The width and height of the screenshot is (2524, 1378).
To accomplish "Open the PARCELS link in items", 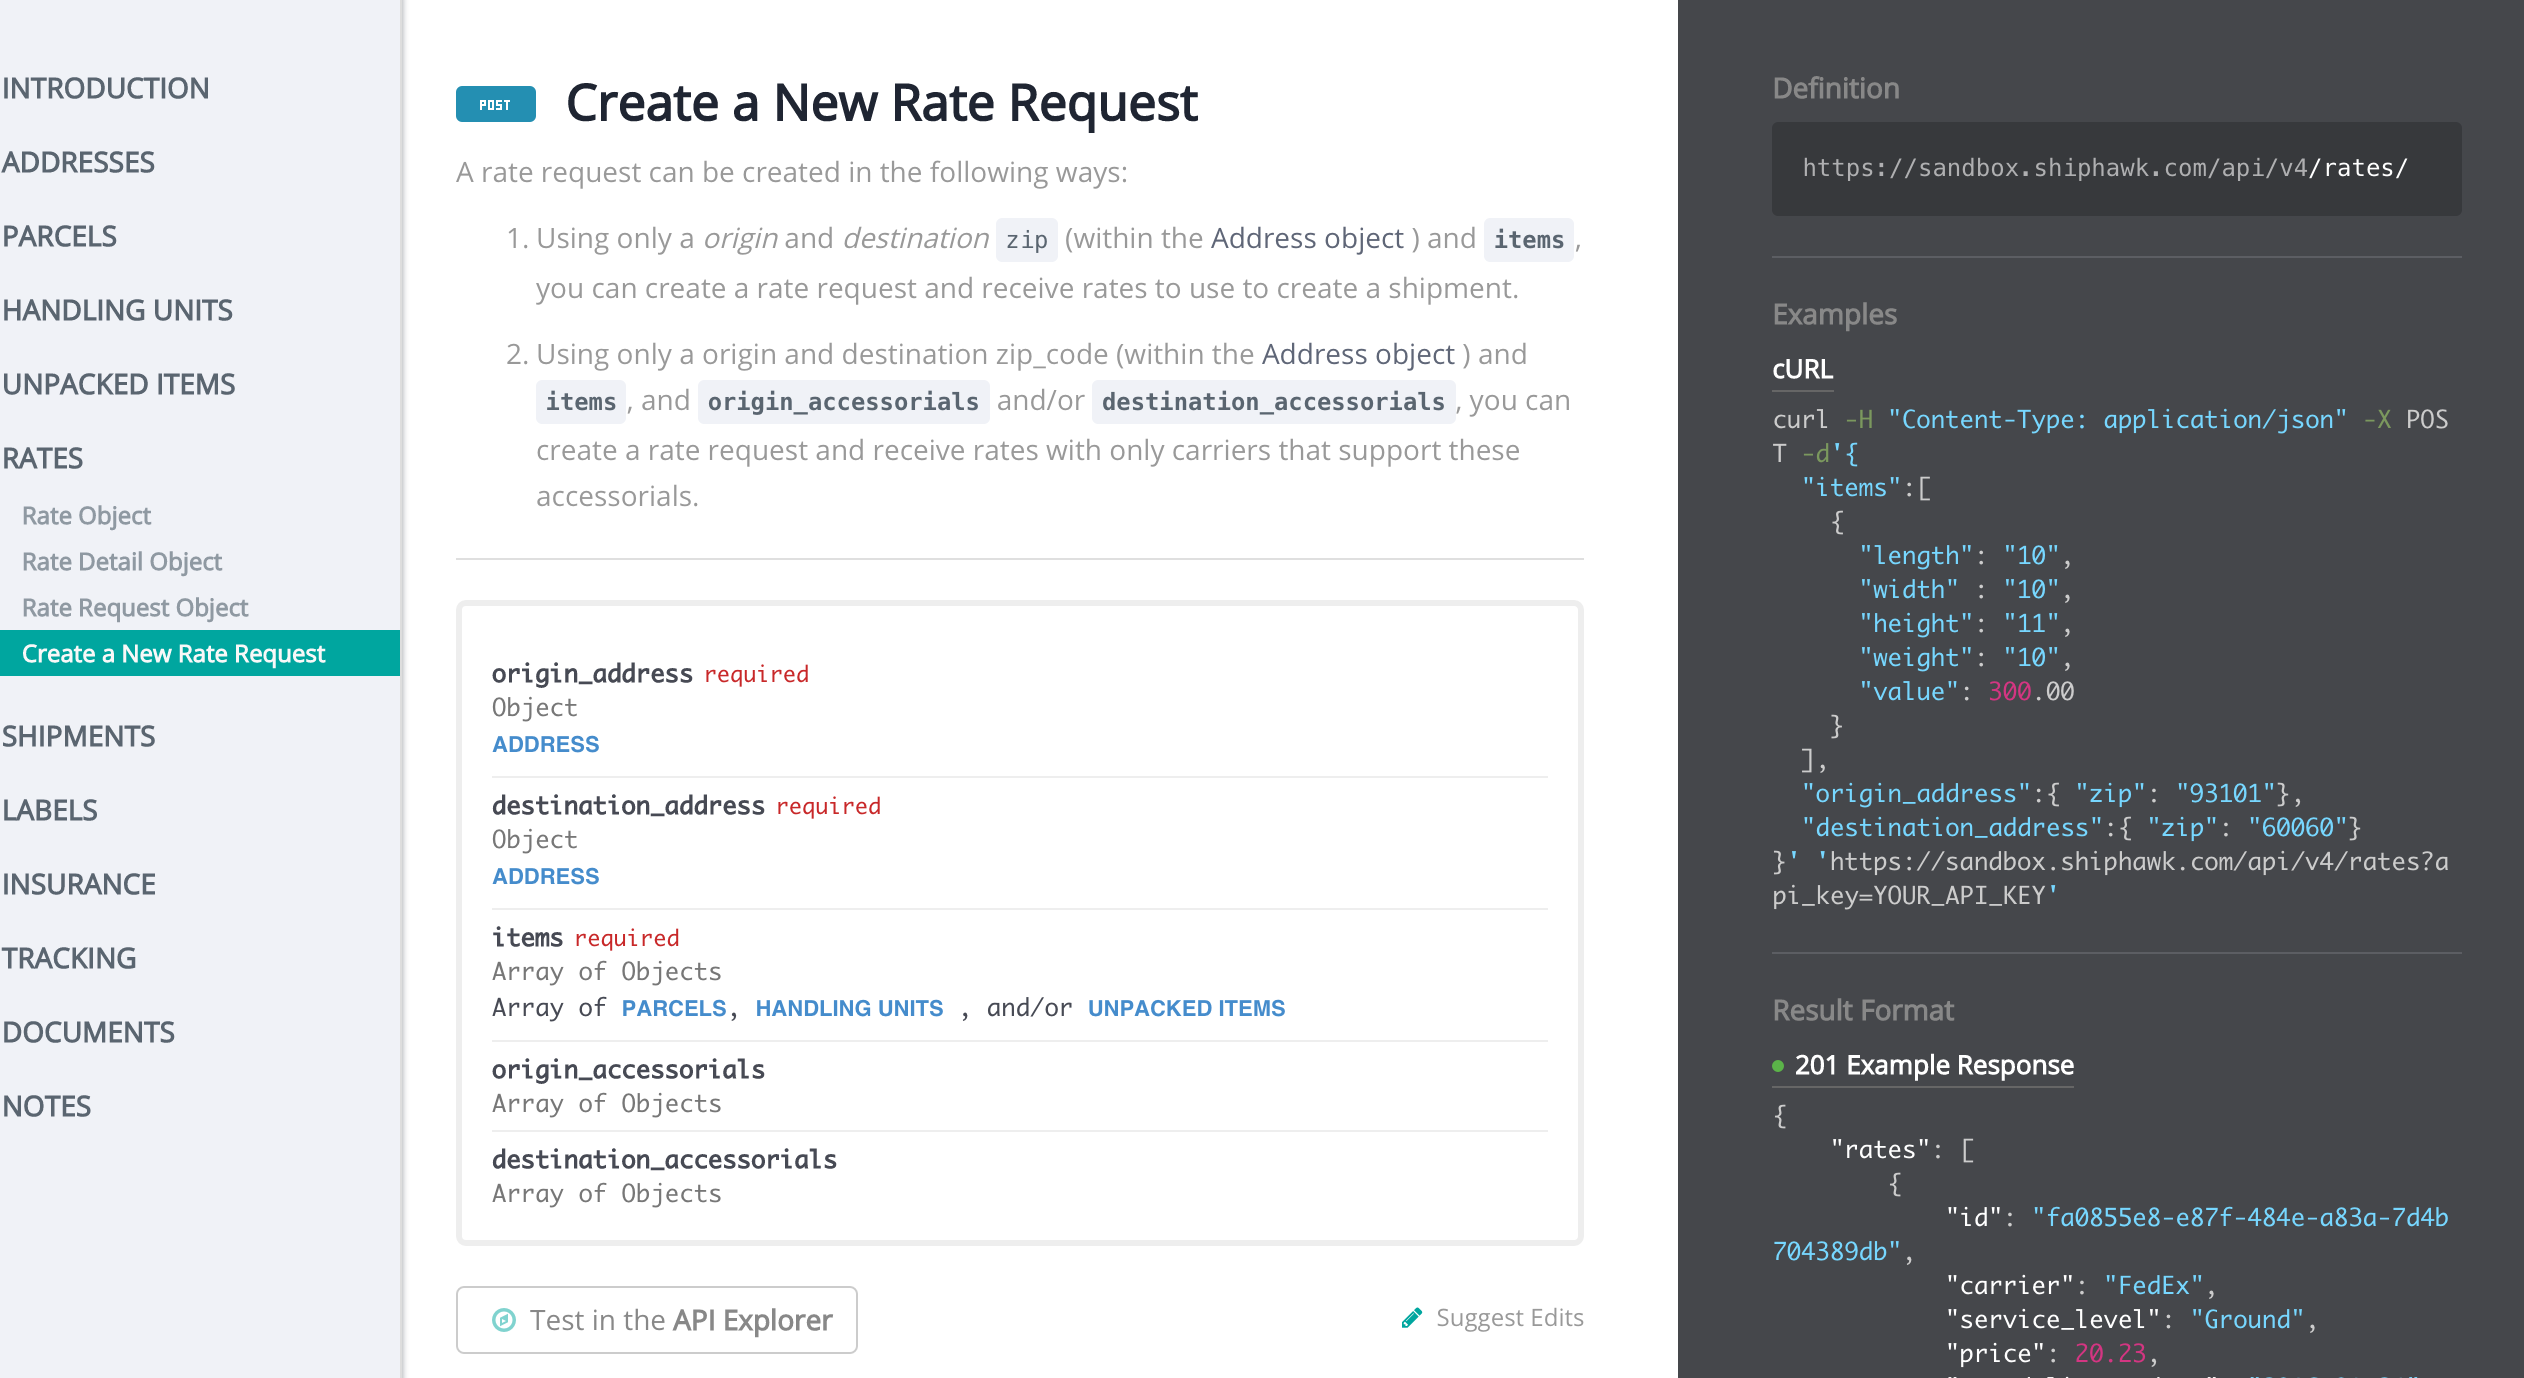I will pyautogui.click(x=673, y=1008).
